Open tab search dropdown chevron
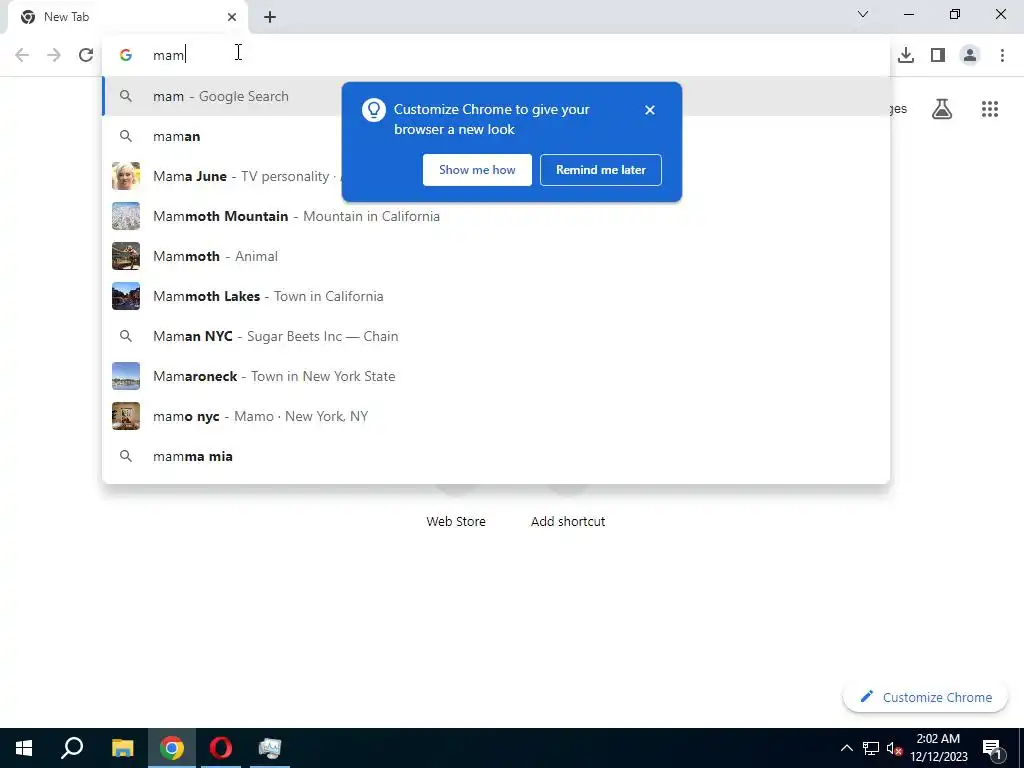This screenshot has height=768, width=1024. [x=863, y=14]
